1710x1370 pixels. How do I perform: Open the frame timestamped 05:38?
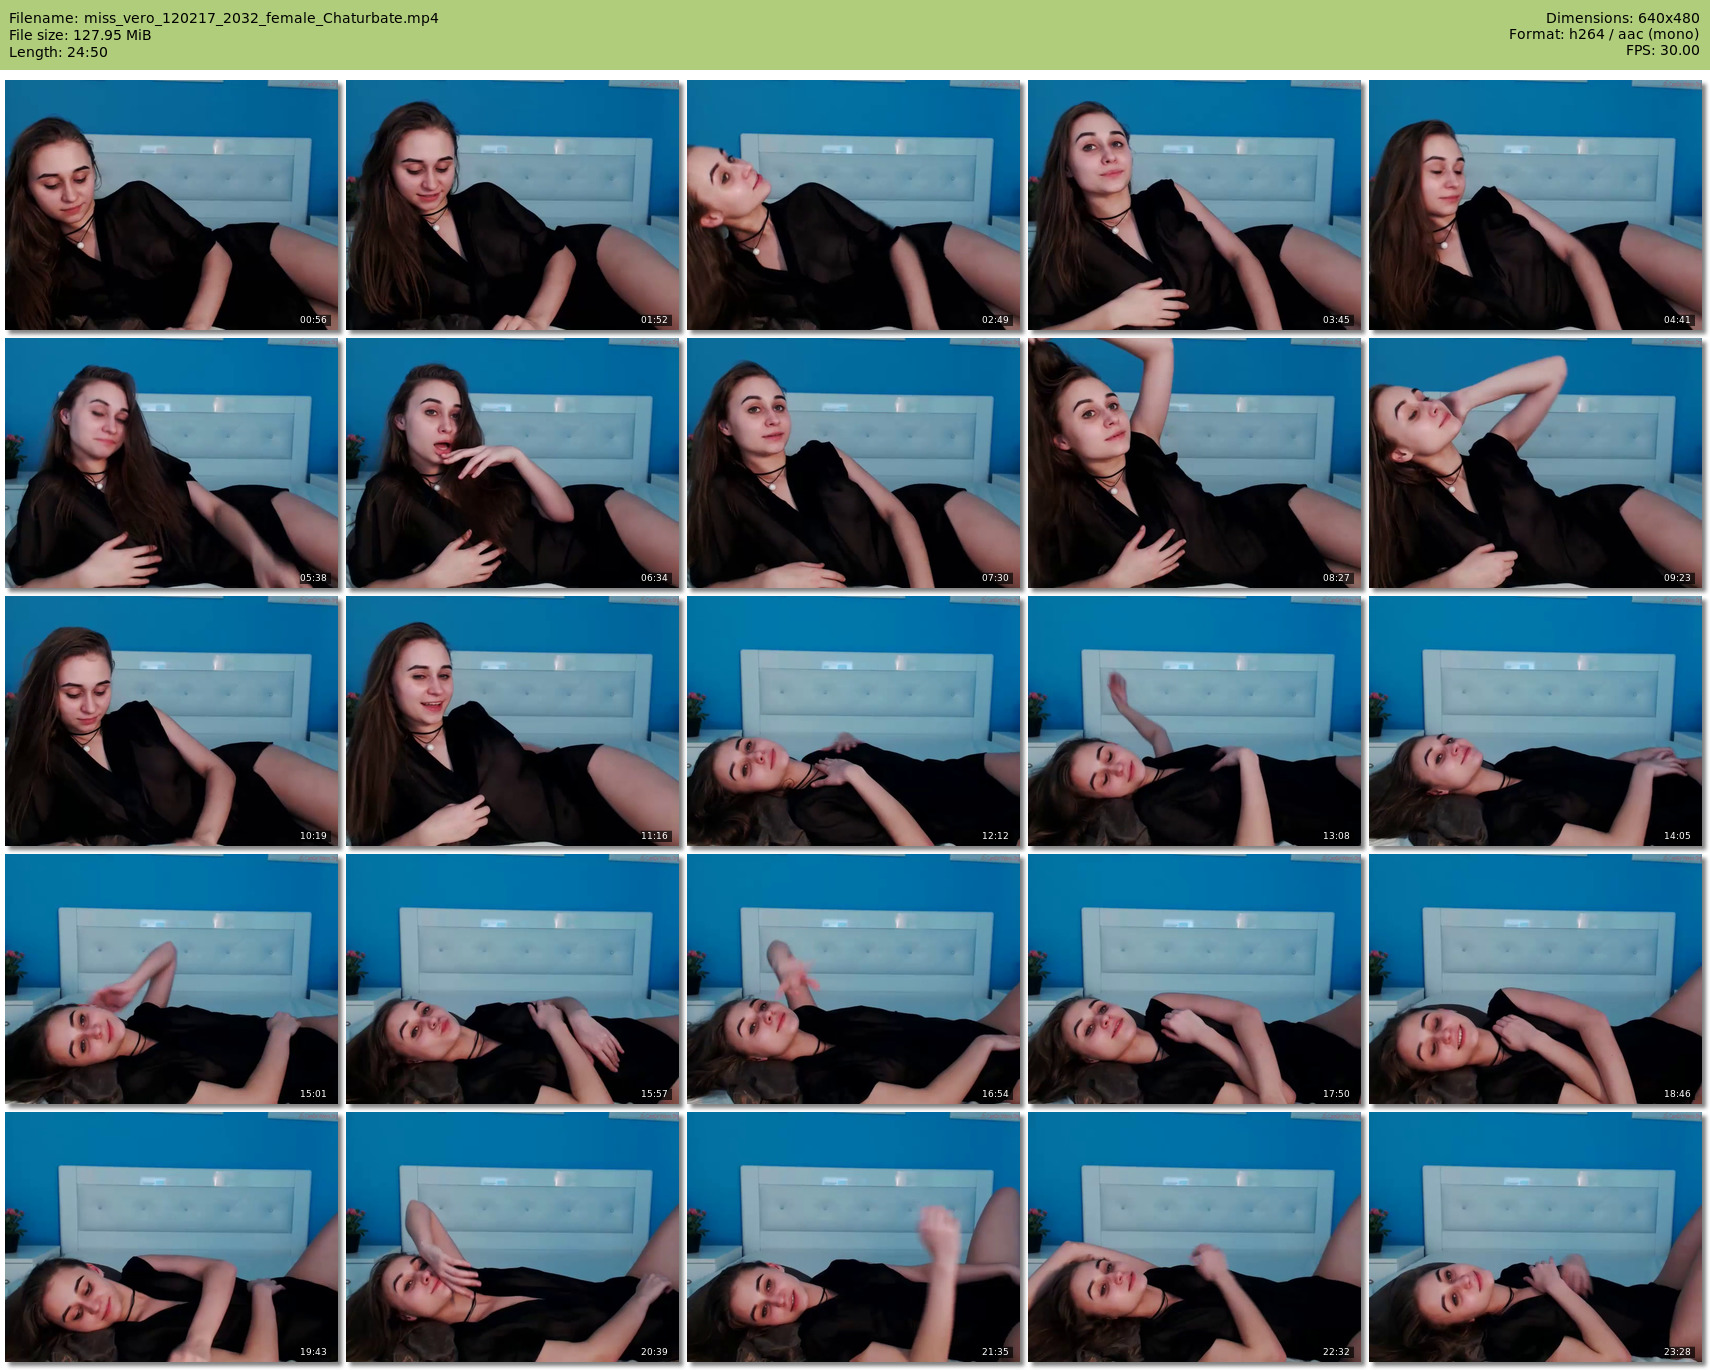(172, 463)
